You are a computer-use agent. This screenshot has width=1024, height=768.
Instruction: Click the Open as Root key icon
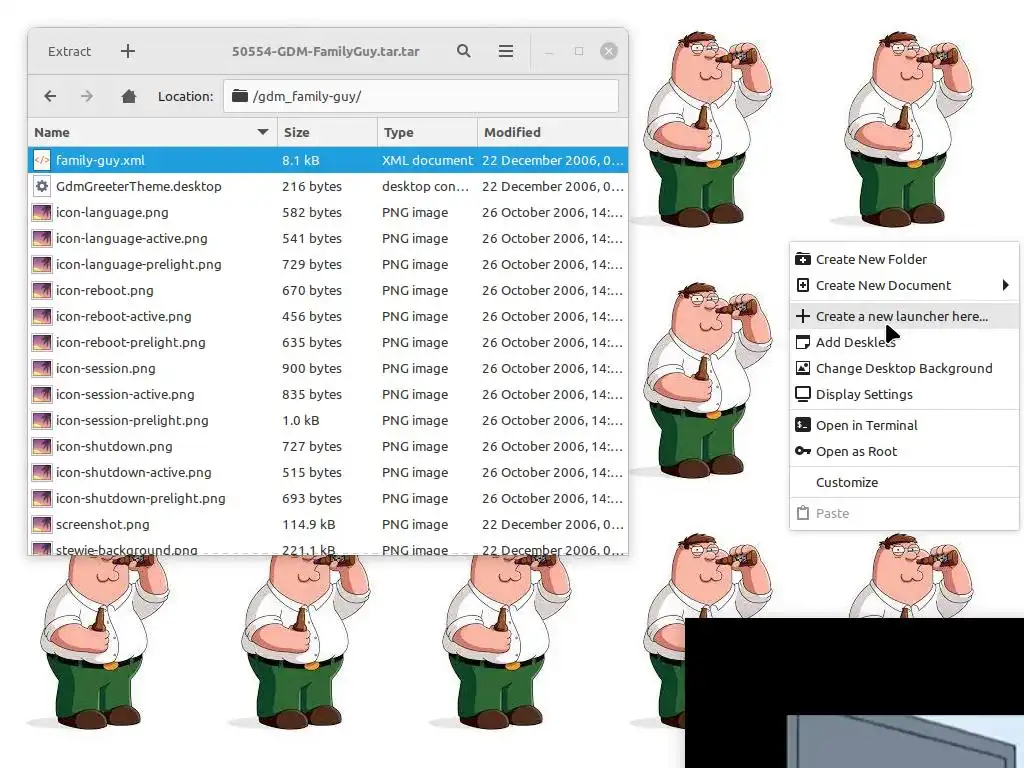[803, 451]
